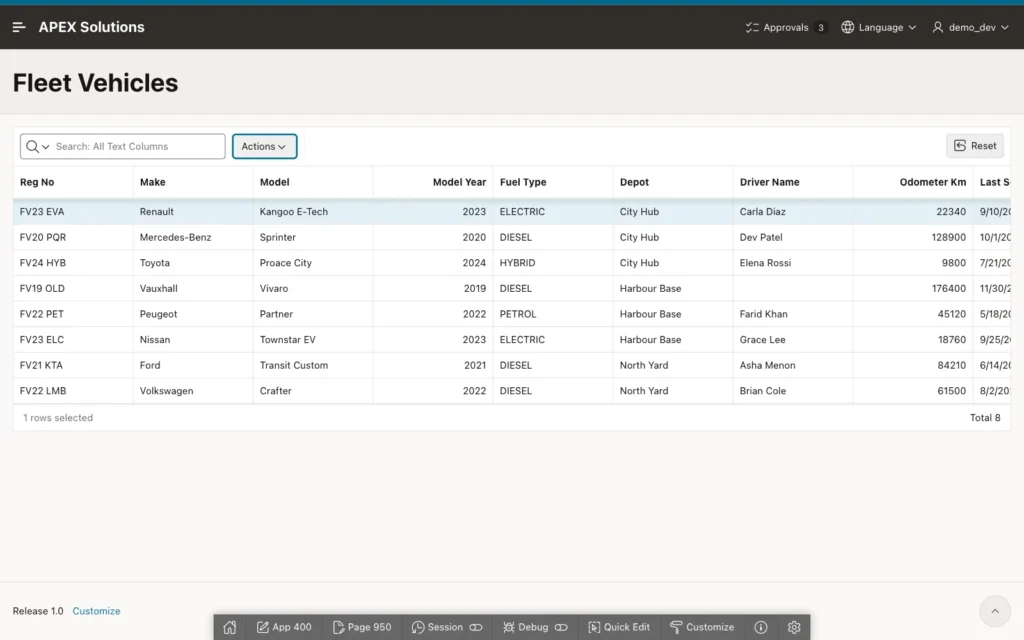This screenshot has height=640, width=1024.
Task: Click the Reset button
Action: click(x=975, y=146)
